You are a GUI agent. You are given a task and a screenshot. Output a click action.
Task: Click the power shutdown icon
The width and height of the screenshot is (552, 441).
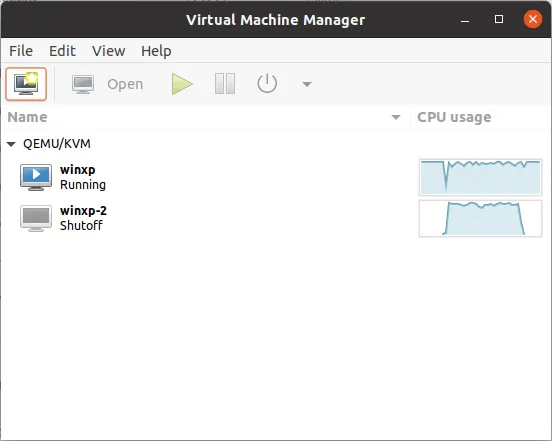point(267,84)
